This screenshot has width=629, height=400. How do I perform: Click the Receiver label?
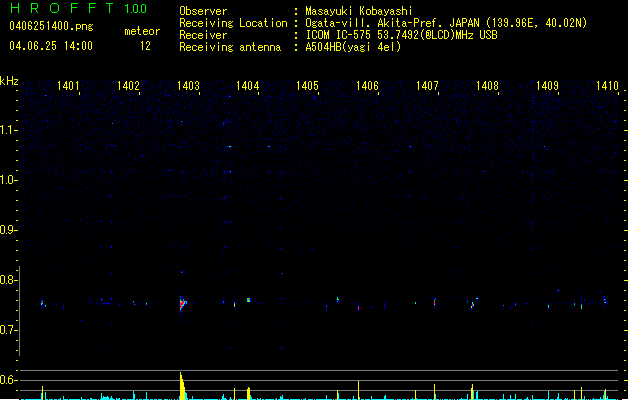pyautogui.click(x=203, y=35)
